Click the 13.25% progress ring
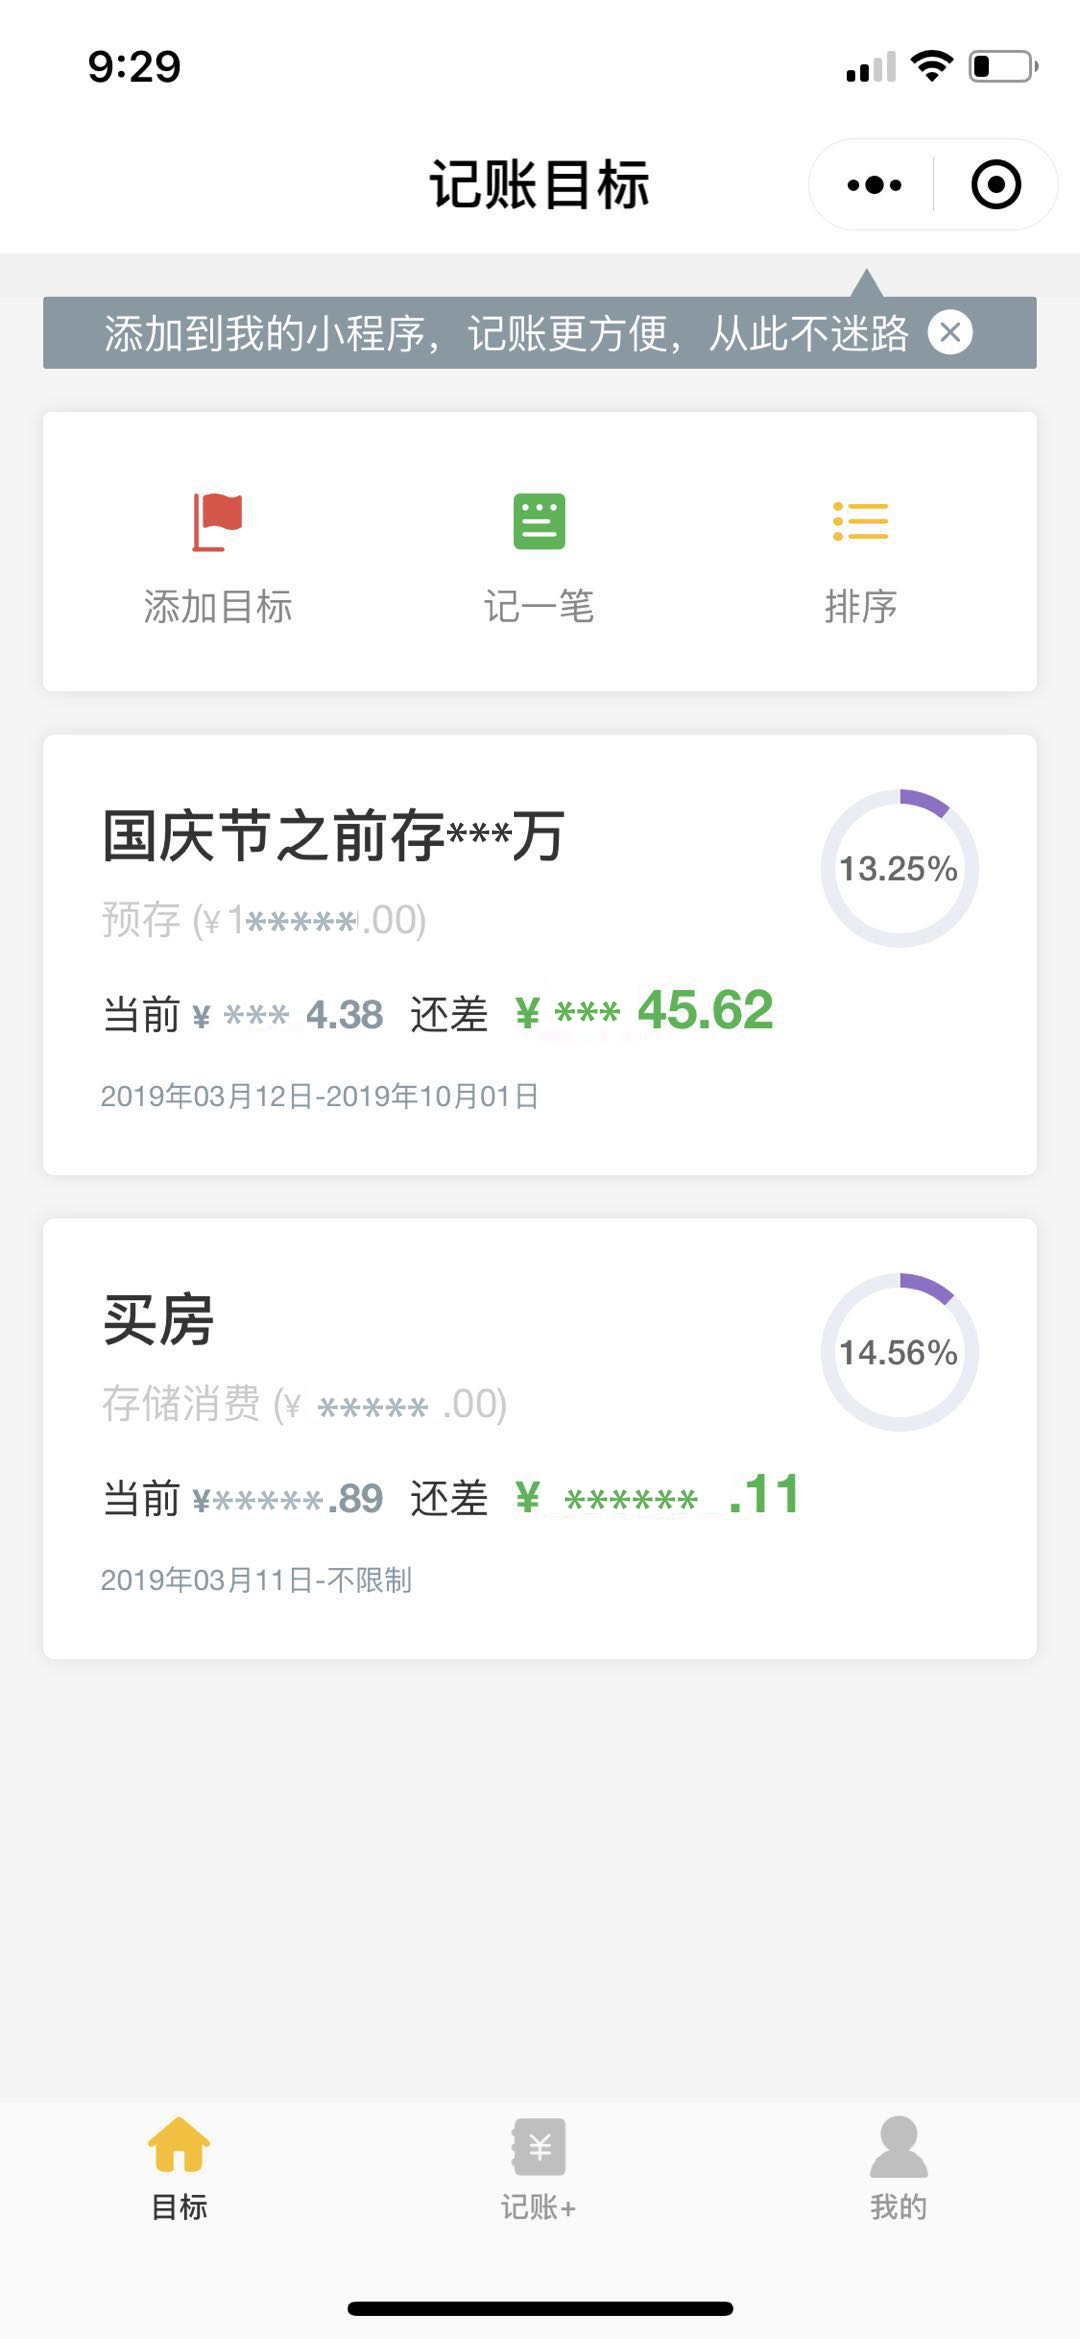 pyautogui.click(x=899, y=868)
